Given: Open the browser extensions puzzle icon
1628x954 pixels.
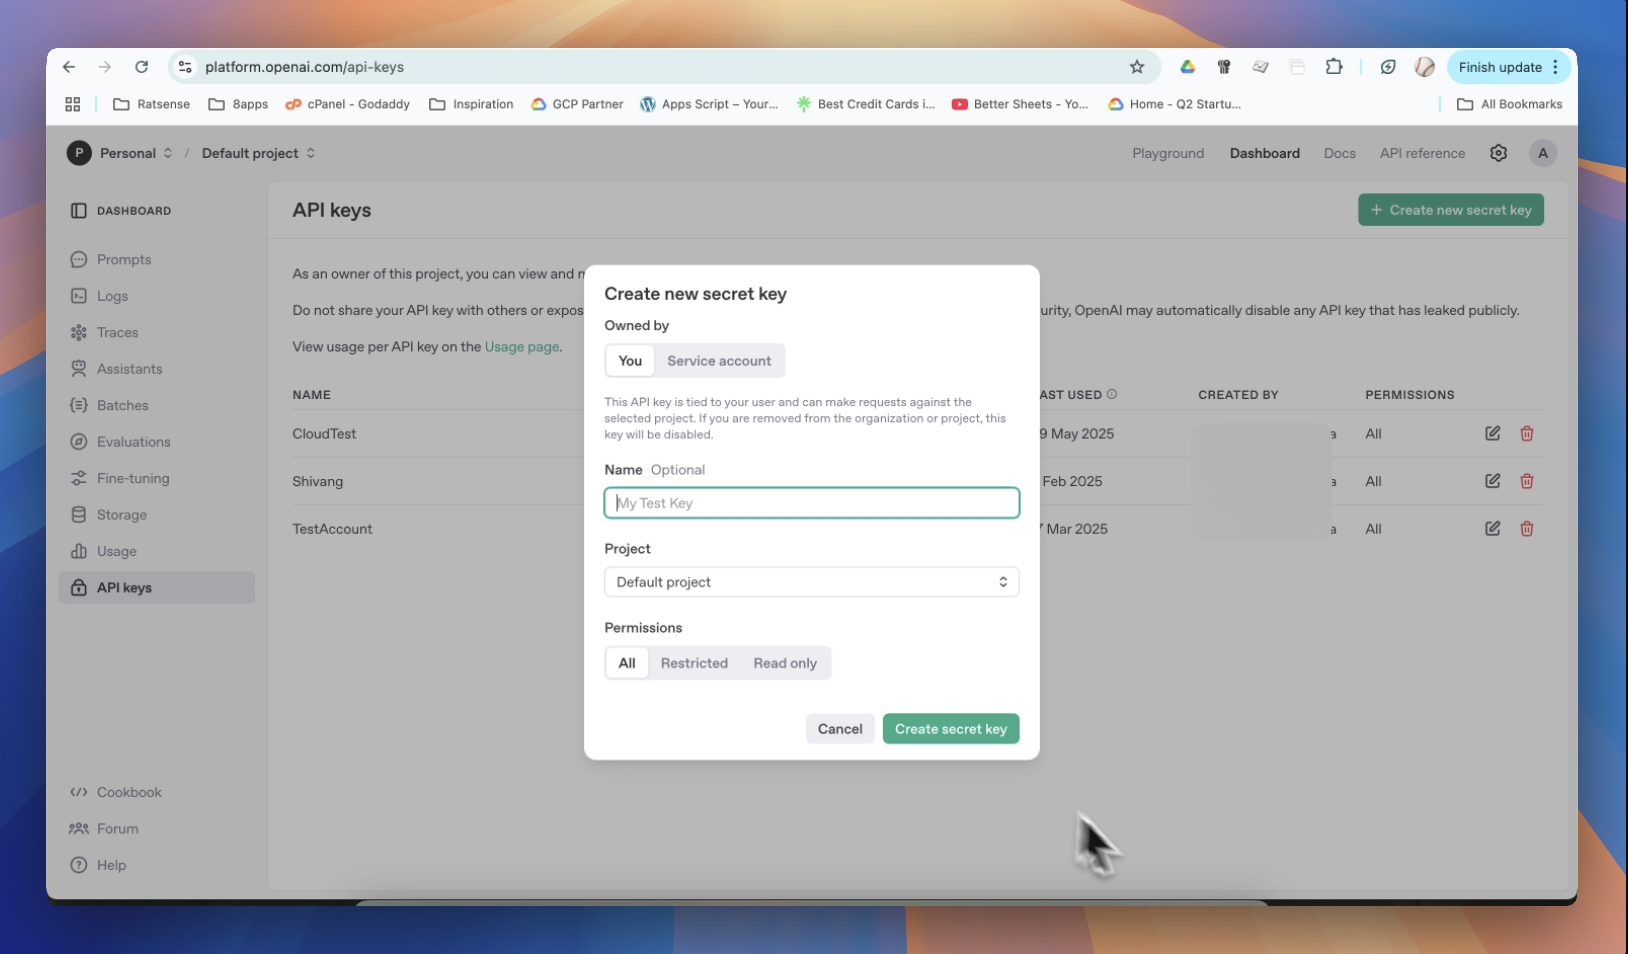Looking at the screenshot, I should (1334, 67).
